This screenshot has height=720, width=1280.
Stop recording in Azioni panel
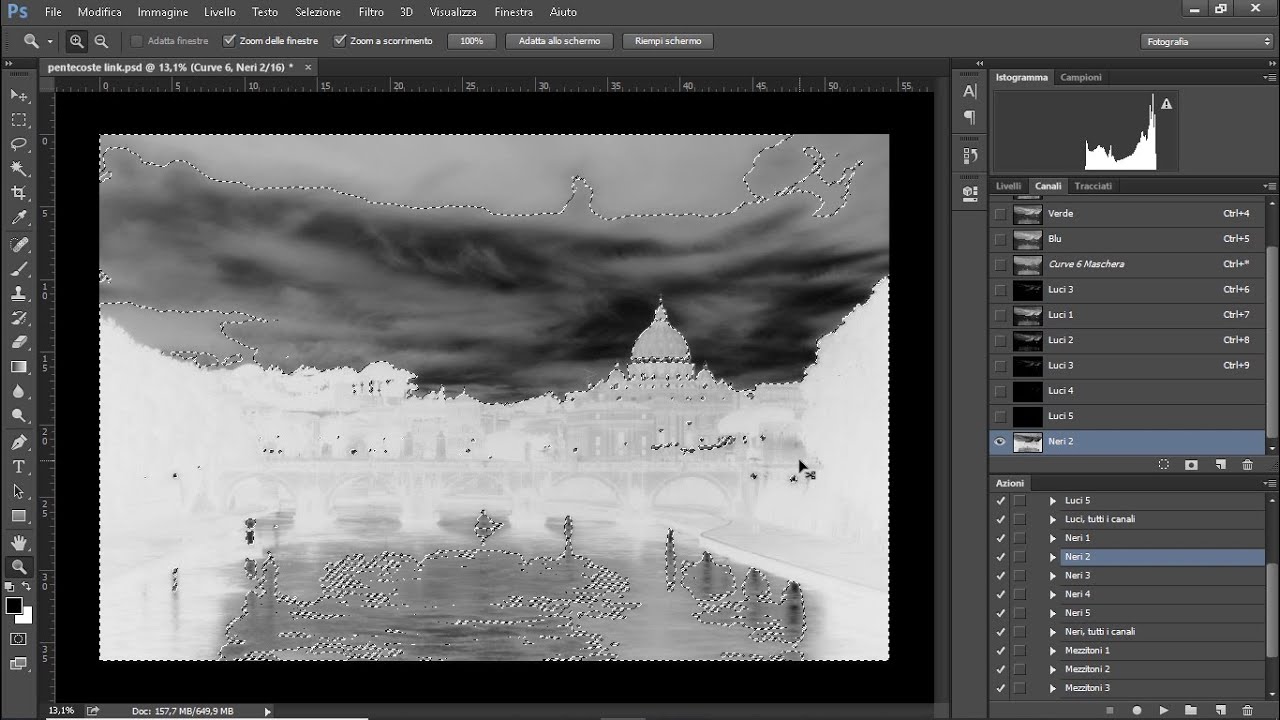(1109, 710)
